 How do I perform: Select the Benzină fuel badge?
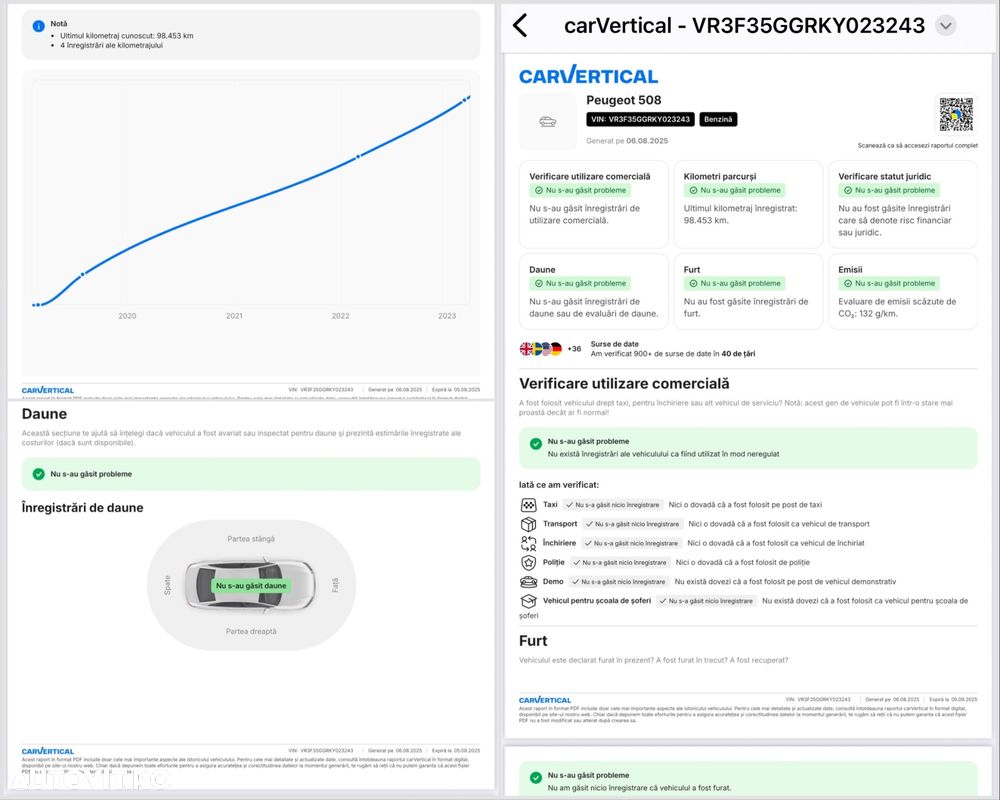click(718, 119)
